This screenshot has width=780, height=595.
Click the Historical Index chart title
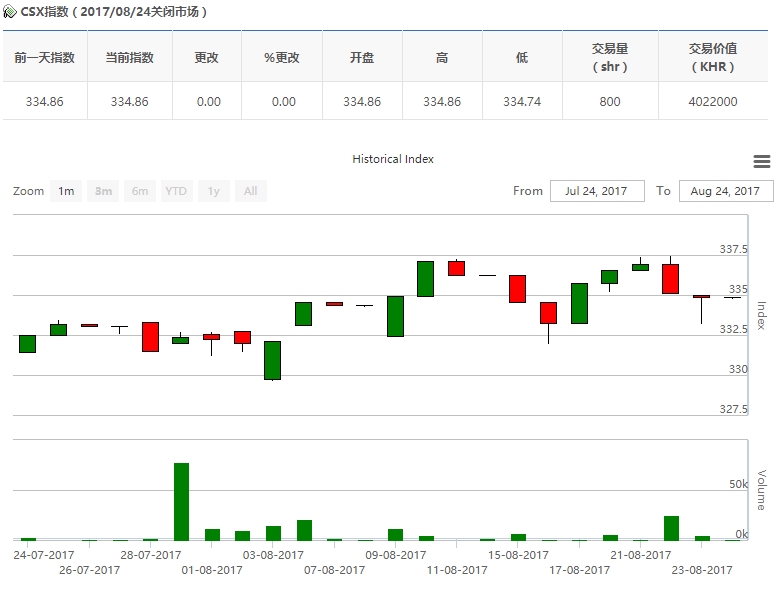[x=393, y=159]
